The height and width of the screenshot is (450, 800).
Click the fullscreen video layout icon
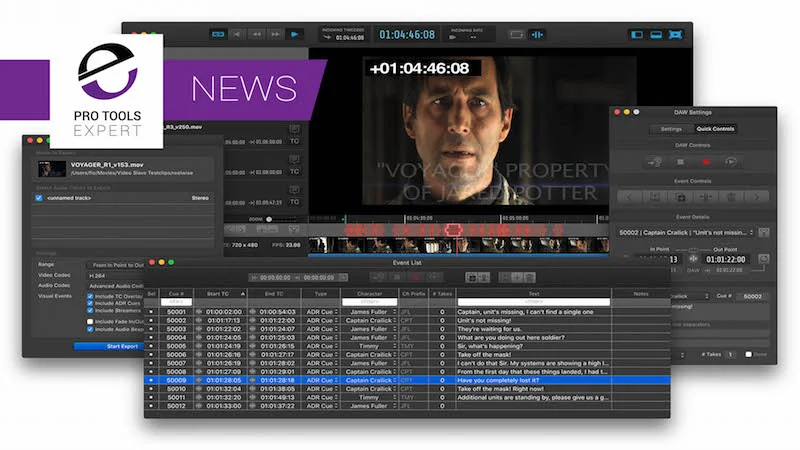click(x=676, y=35)
